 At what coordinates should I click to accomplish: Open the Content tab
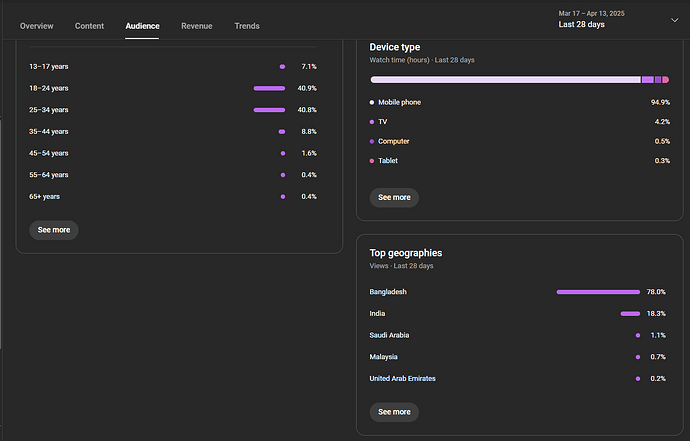tap(89, 25)
